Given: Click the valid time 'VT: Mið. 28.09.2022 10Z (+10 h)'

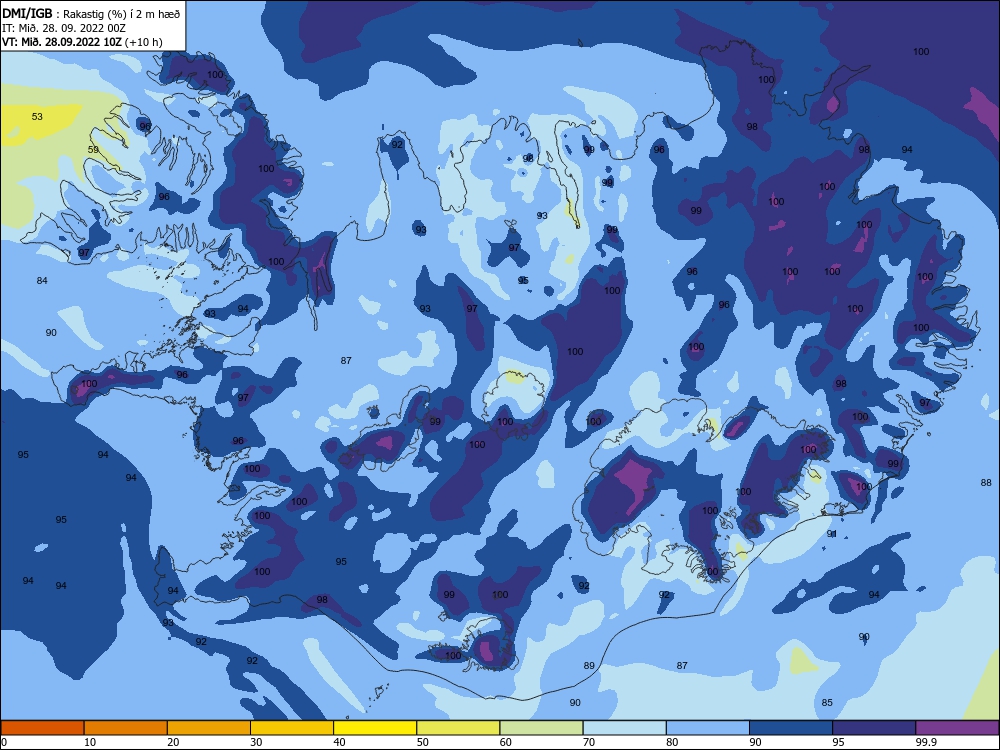Looking at the screenshot, I should pyautogui.click(x=82, y=42).
